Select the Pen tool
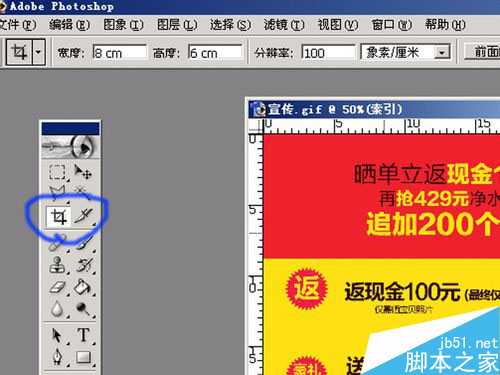Viewport: 500px width, 375px height. coord(57,357)
